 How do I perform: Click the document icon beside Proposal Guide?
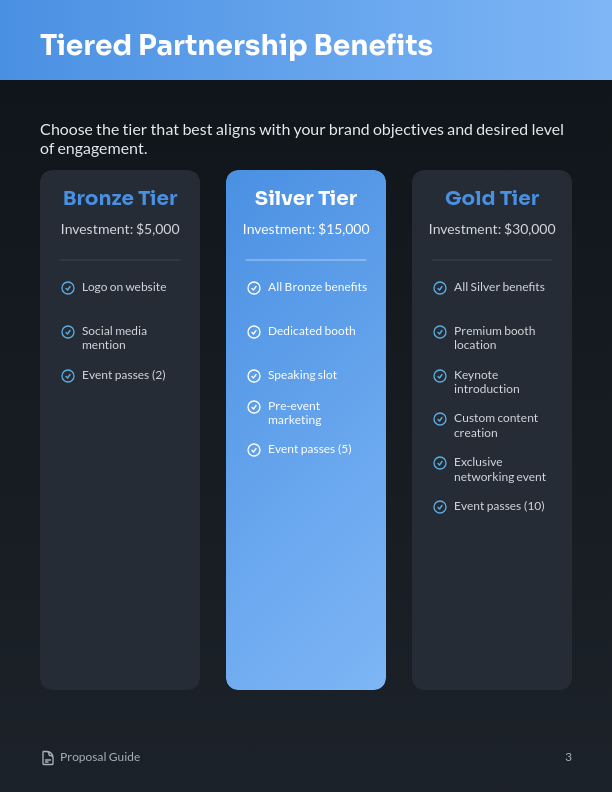pyautogui.click(x=48, y=758)
